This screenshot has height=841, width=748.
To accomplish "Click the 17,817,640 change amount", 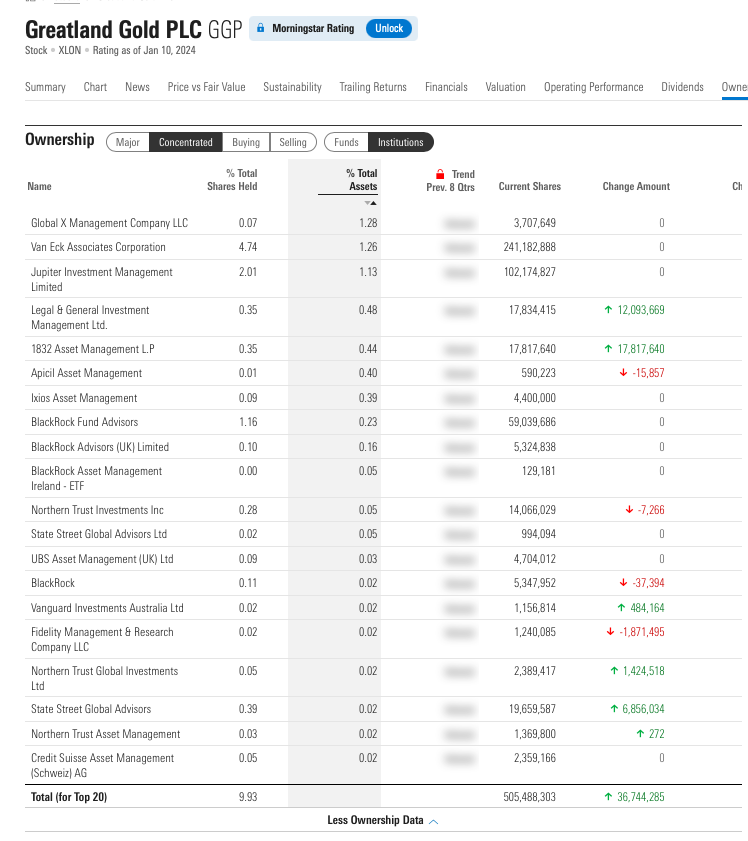I will 641,349.
